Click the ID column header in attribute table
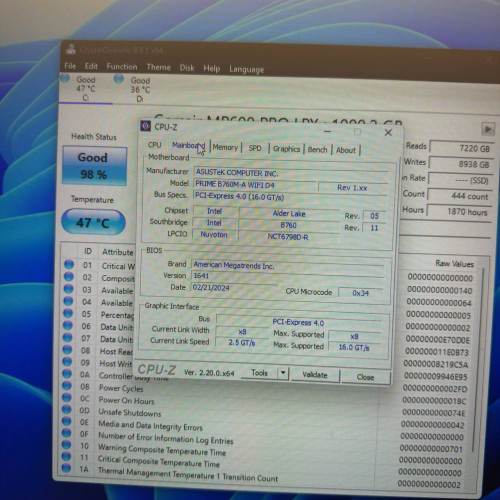 [x=88, y=251]
